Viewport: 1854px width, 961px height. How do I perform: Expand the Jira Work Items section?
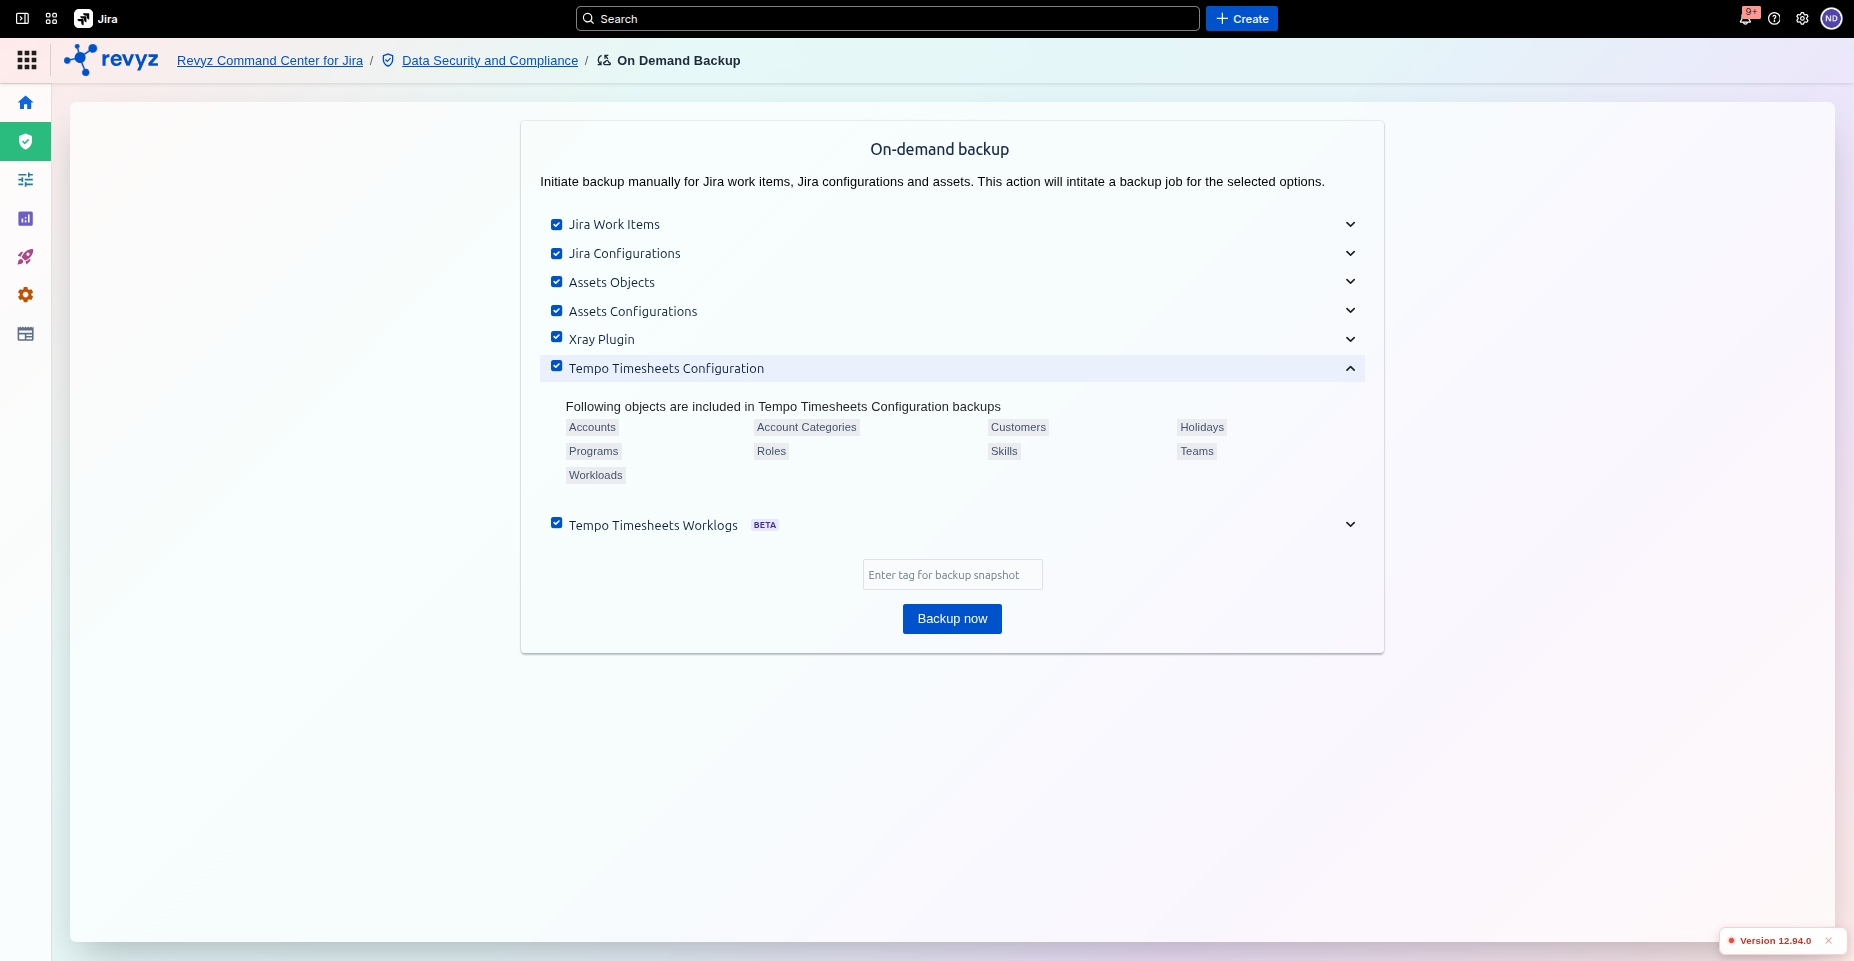[x=1350, y=225]
